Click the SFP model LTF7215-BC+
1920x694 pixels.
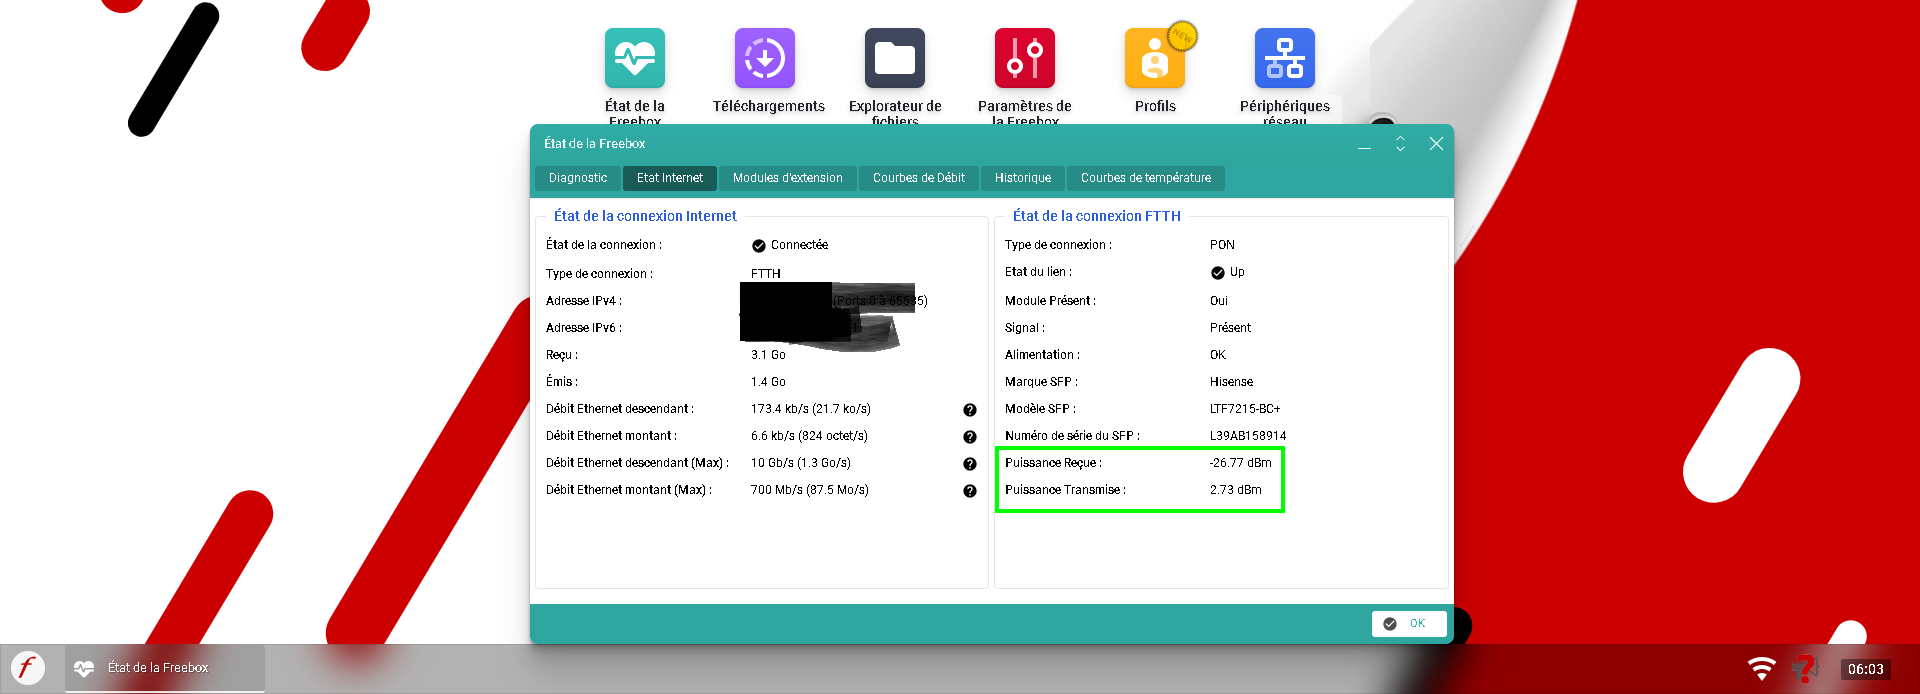point(1245,409)
